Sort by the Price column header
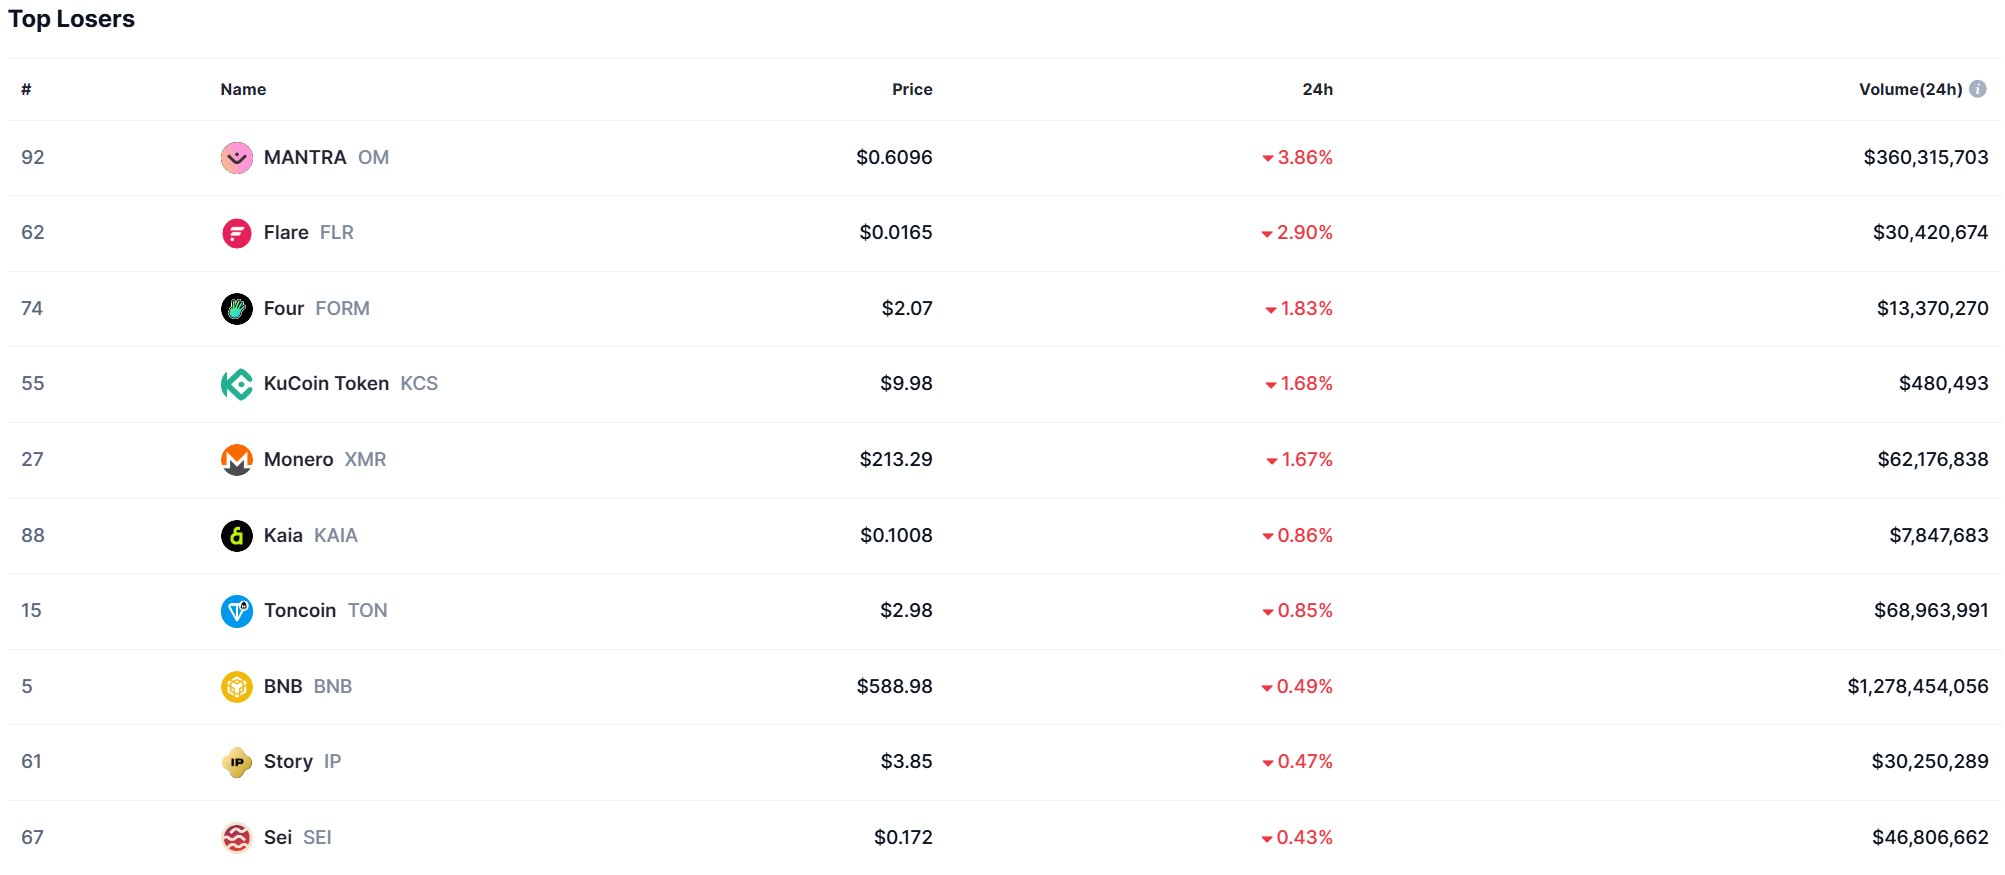 [x=912, y=90]
